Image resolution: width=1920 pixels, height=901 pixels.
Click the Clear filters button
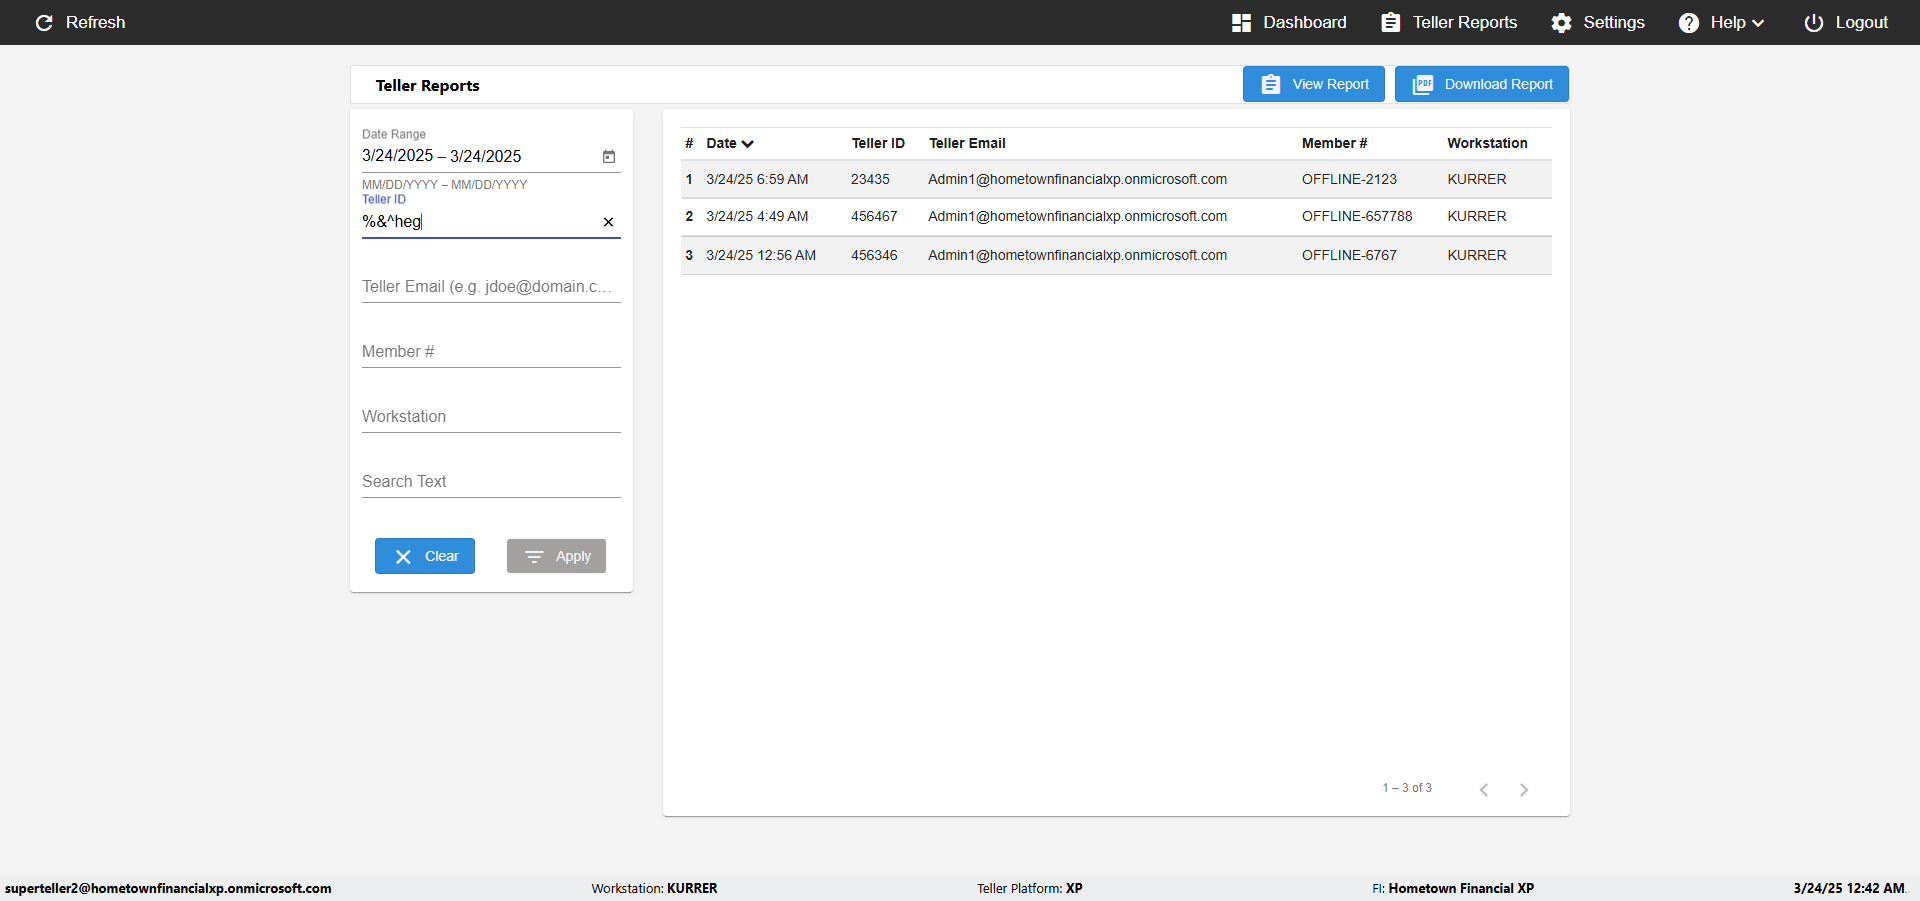click(x=425, y=556)
